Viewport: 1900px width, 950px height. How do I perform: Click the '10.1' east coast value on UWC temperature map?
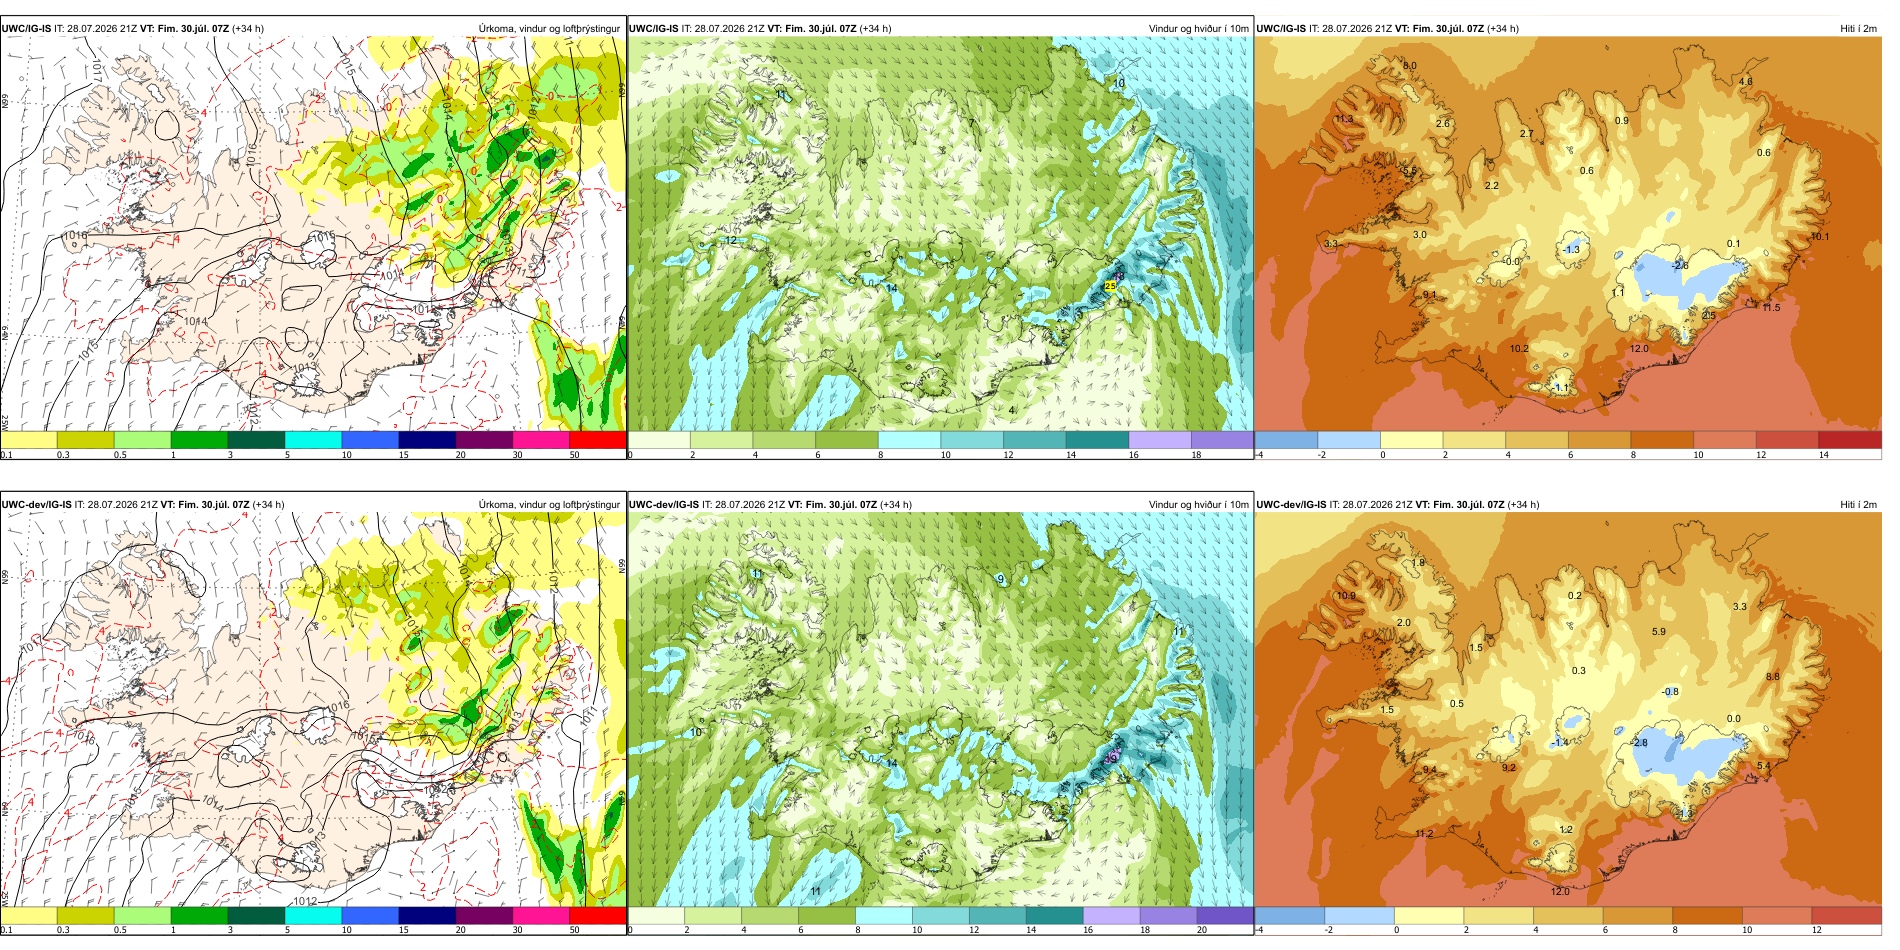pyautogui.click(x=1820, y=237)
